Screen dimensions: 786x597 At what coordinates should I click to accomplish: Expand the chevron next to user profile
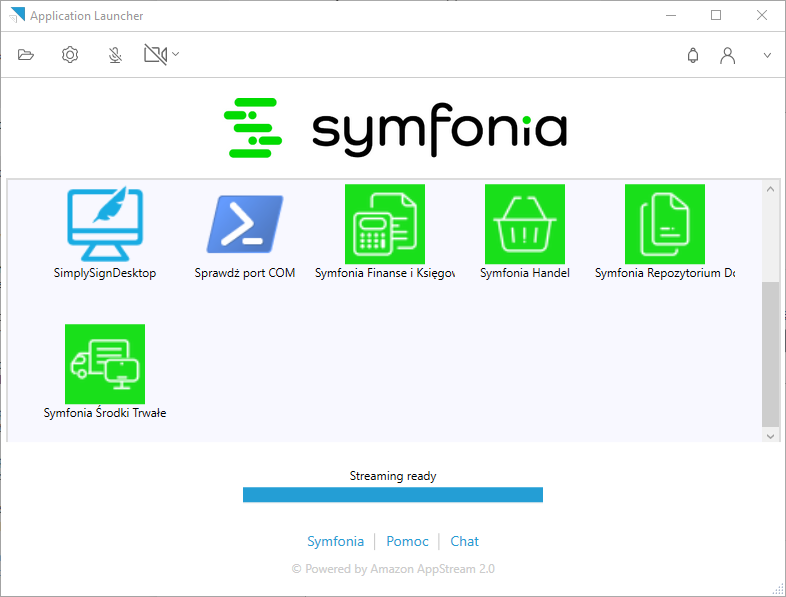(x=767, y=56)
